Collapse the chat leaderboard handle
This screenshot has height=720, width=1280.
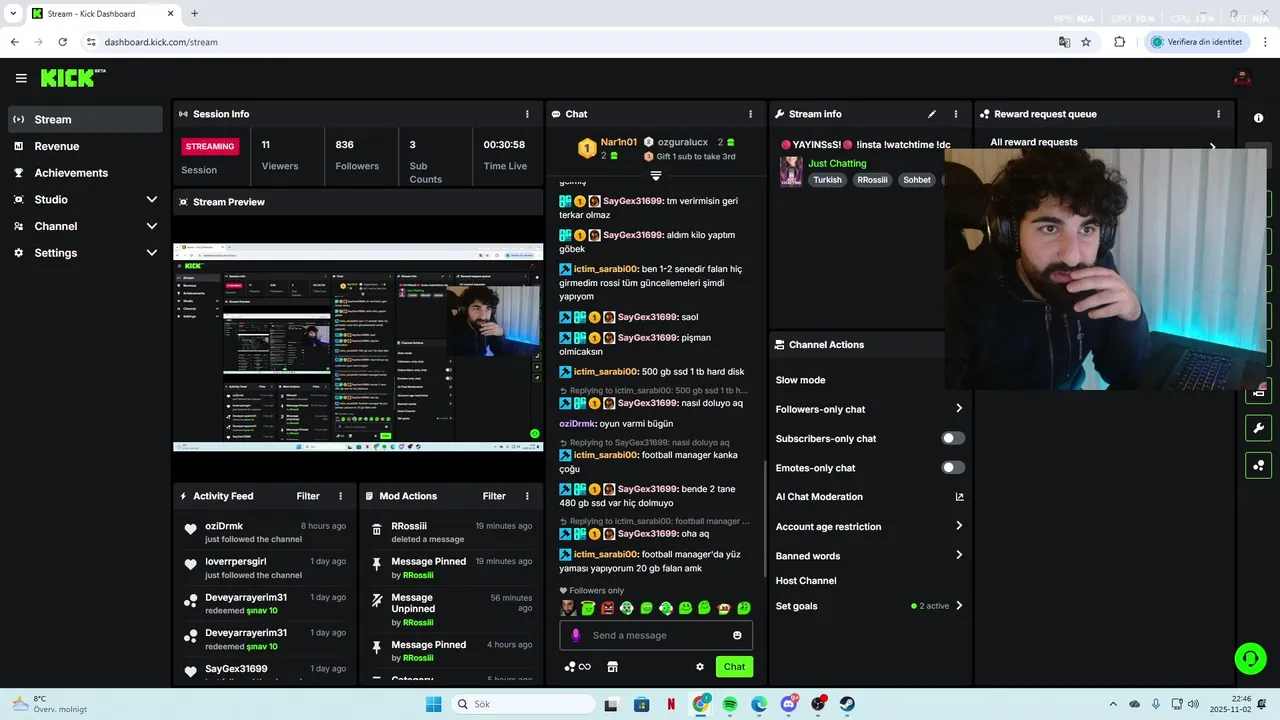[656, 176]
